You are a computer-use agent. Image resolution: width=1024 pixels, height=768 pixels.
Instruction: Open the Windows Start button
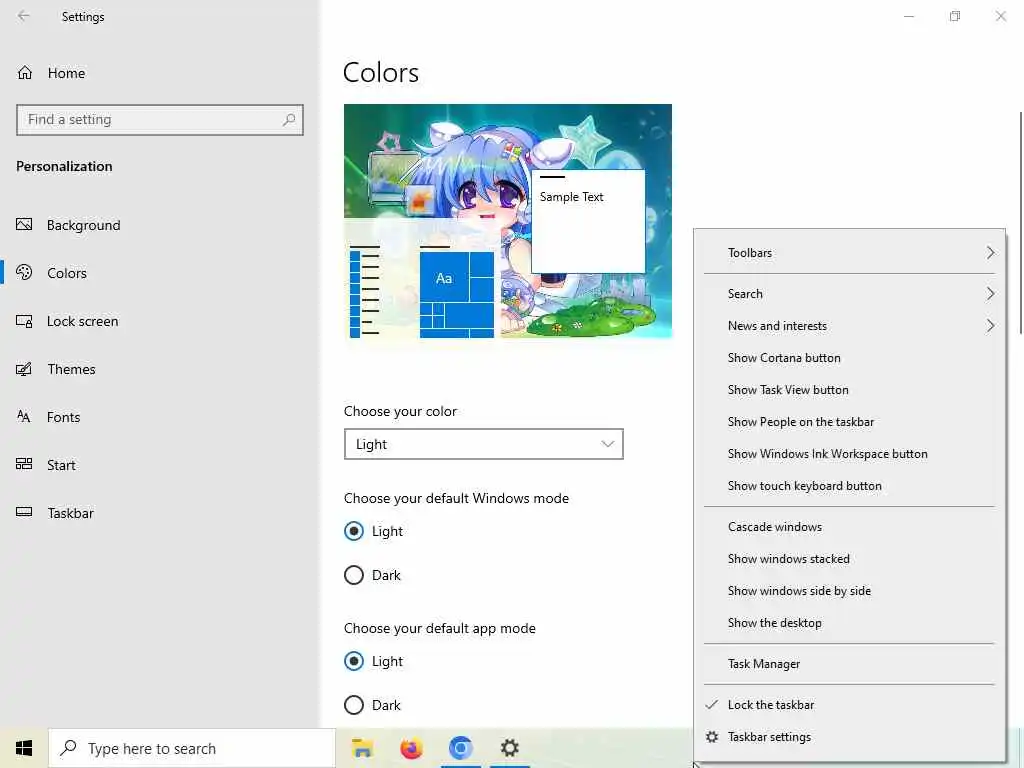[x=24, y=748]
